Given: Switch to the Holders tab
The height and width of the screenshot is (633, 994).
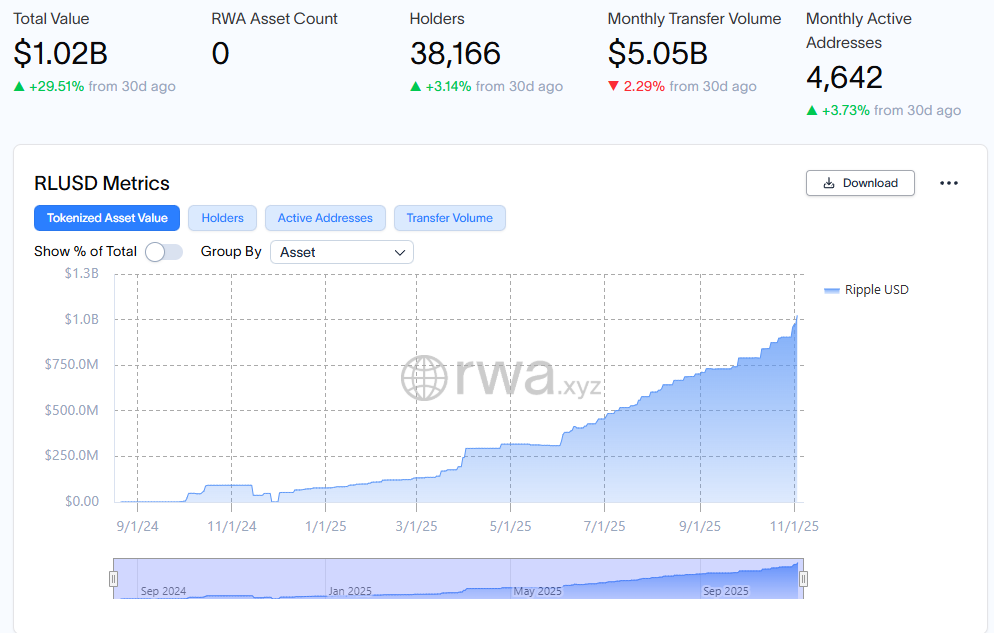Looking at the screenshot, I should tap(222, 218).
